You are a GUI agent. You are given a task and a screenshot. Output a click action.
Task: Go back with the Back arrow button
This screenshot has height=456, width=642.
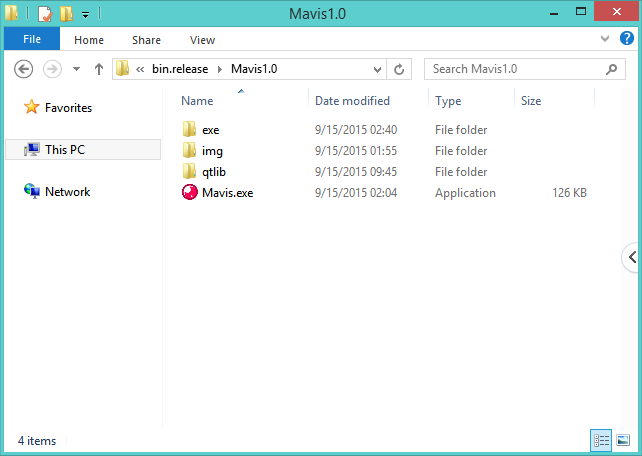click(23, 69)
